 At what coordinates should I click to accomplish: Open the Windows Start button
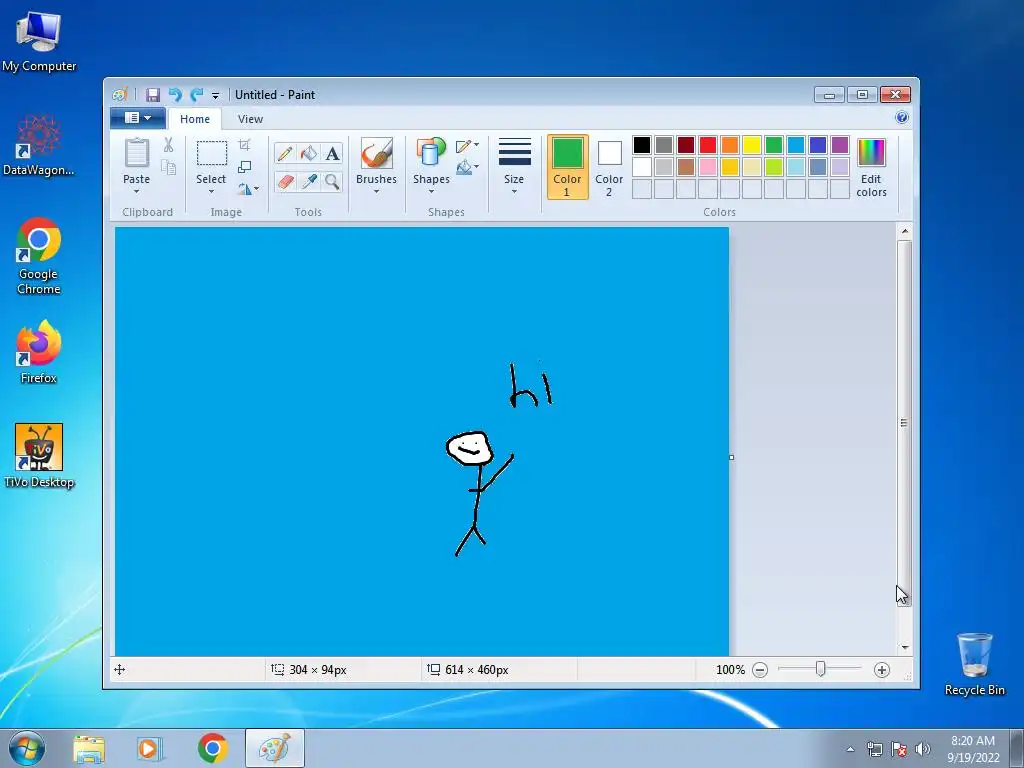point(27,748)
